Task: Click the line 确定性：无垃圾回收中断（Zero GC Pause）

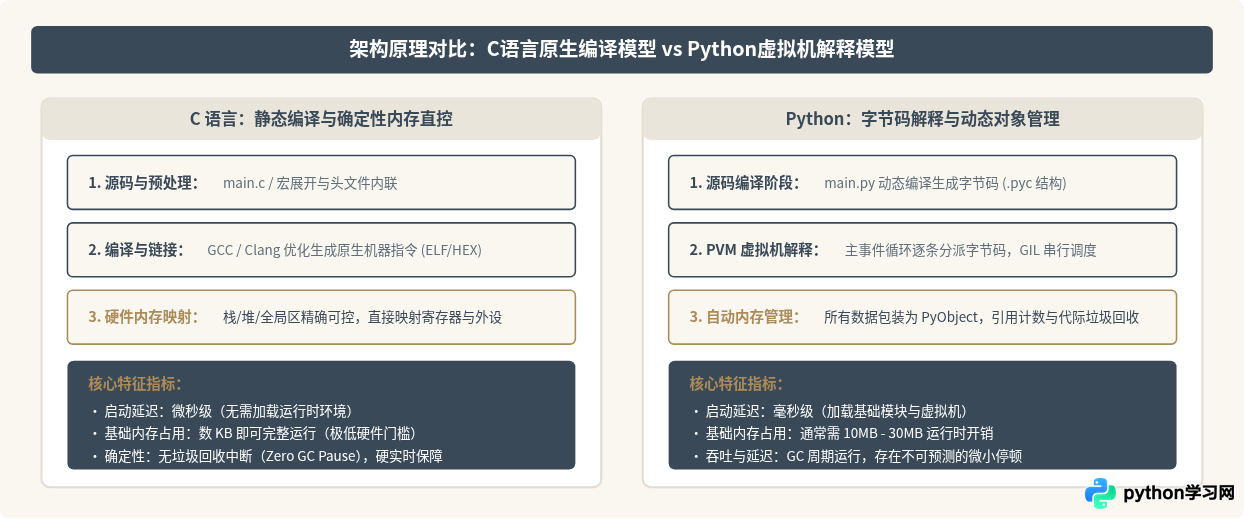Action: [266, 455]
